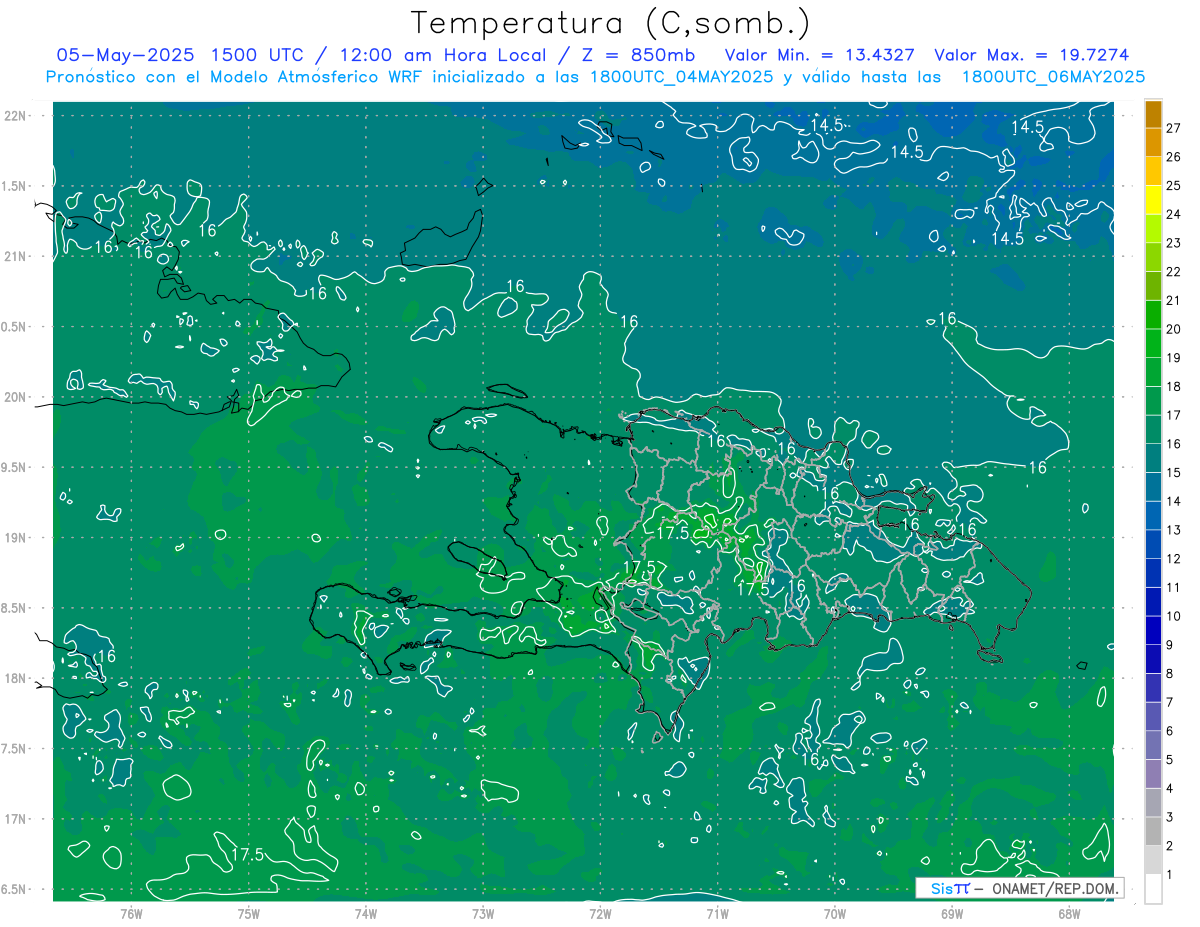Click the '7.5N' latitude axis label
Screen dimensions: 1200x927
[15, 749]
